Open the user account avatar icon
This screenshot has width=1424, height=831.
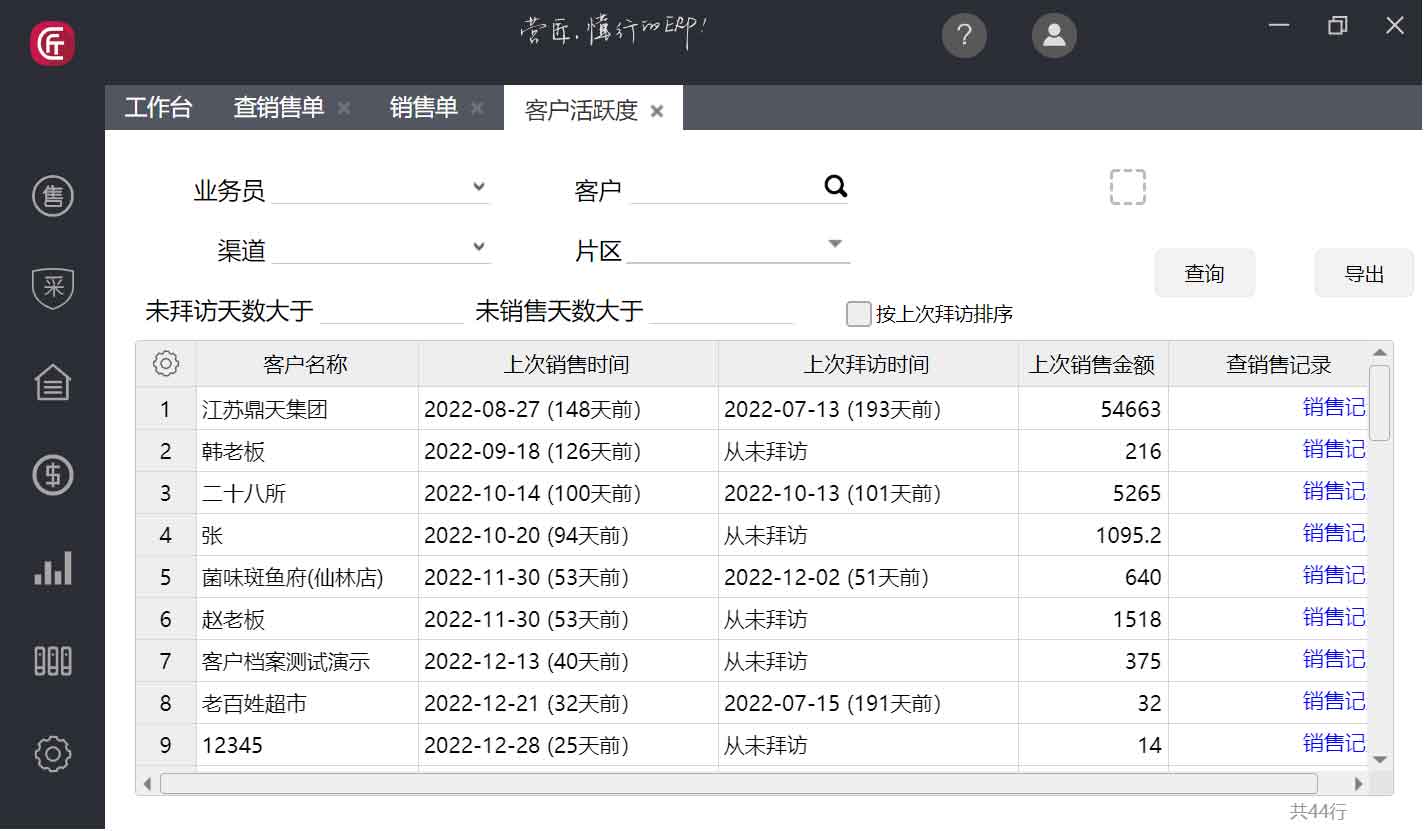[1054, 36]
